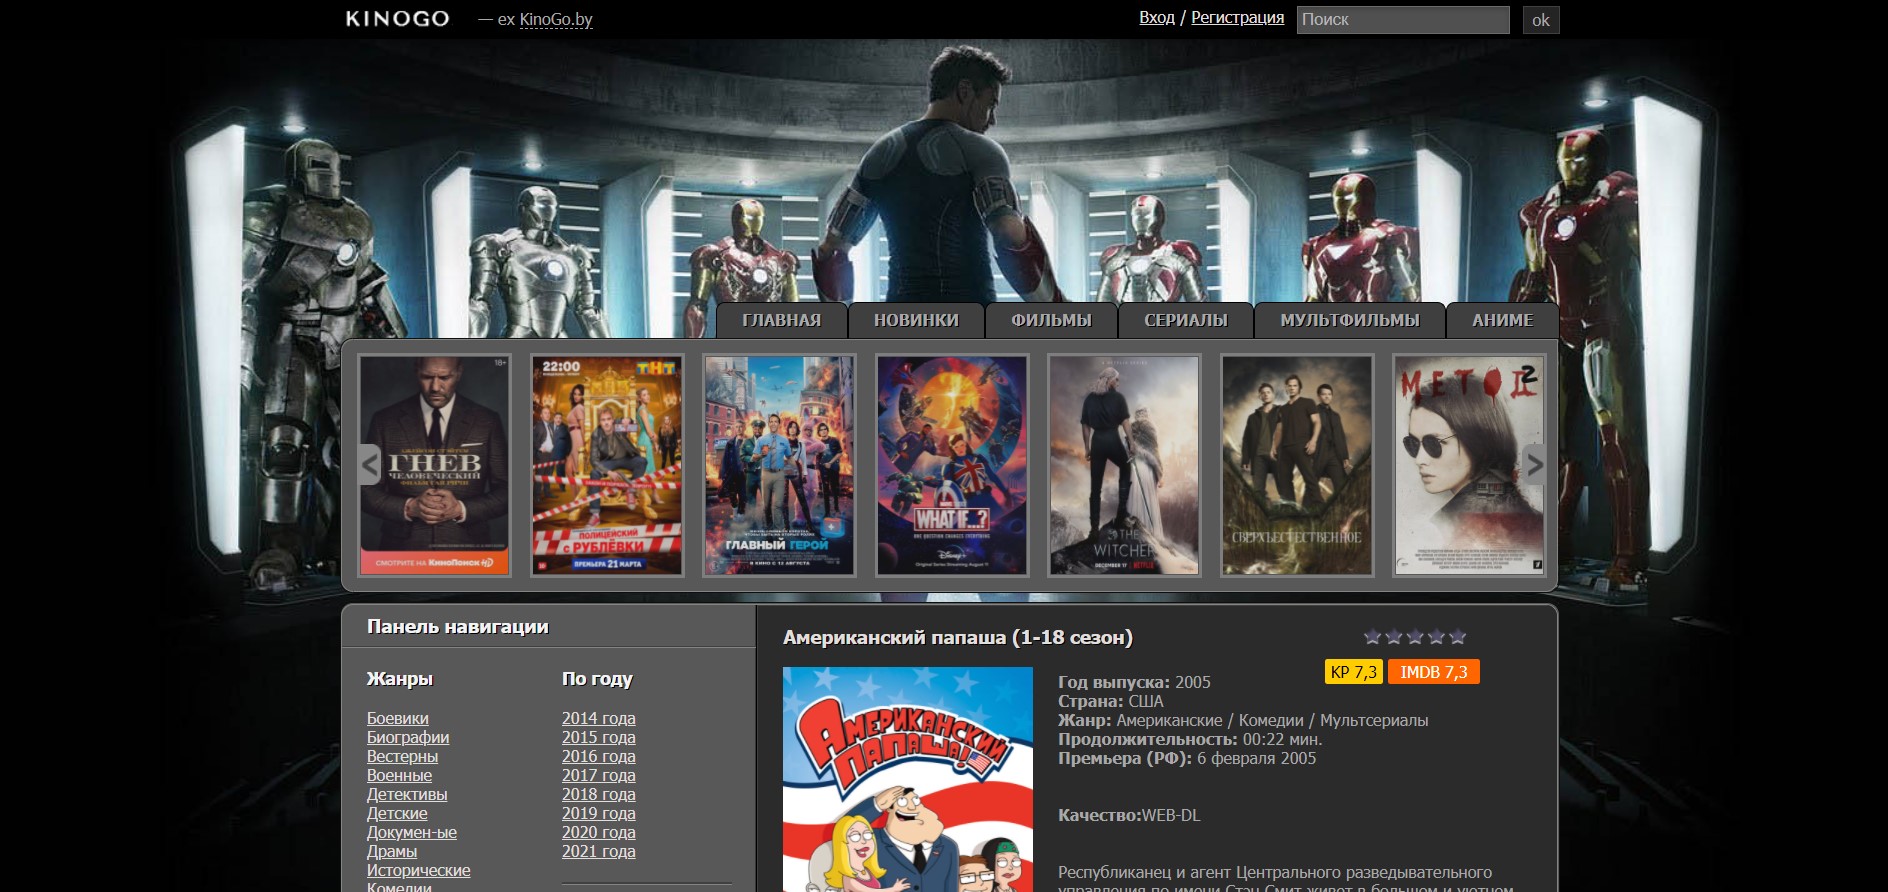
Task: Click the Жанр: Американские / Комедии line
Action: coord(1243,720)
